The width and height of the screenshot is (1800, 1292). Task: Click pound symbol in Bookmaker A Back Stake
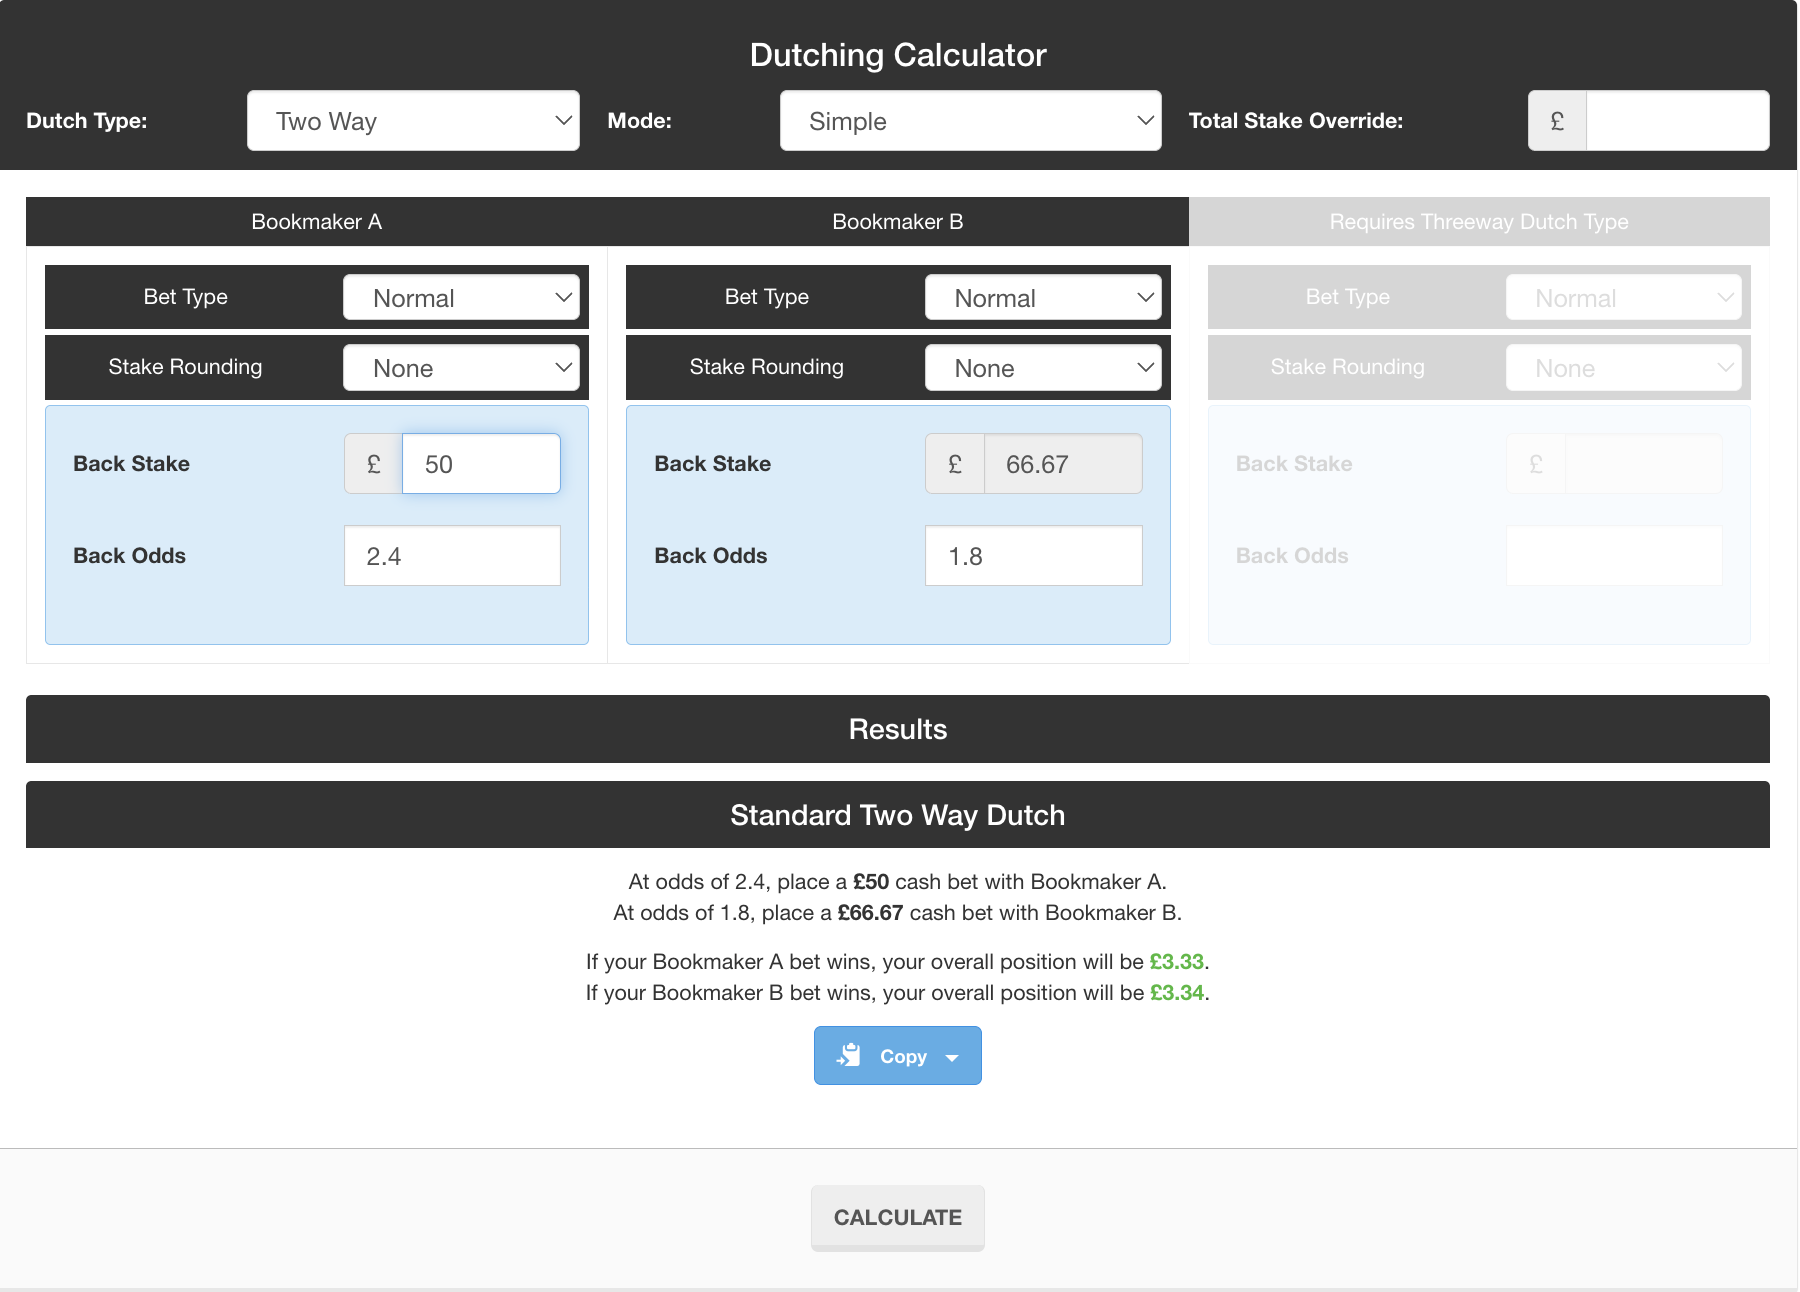click(374, 464)
